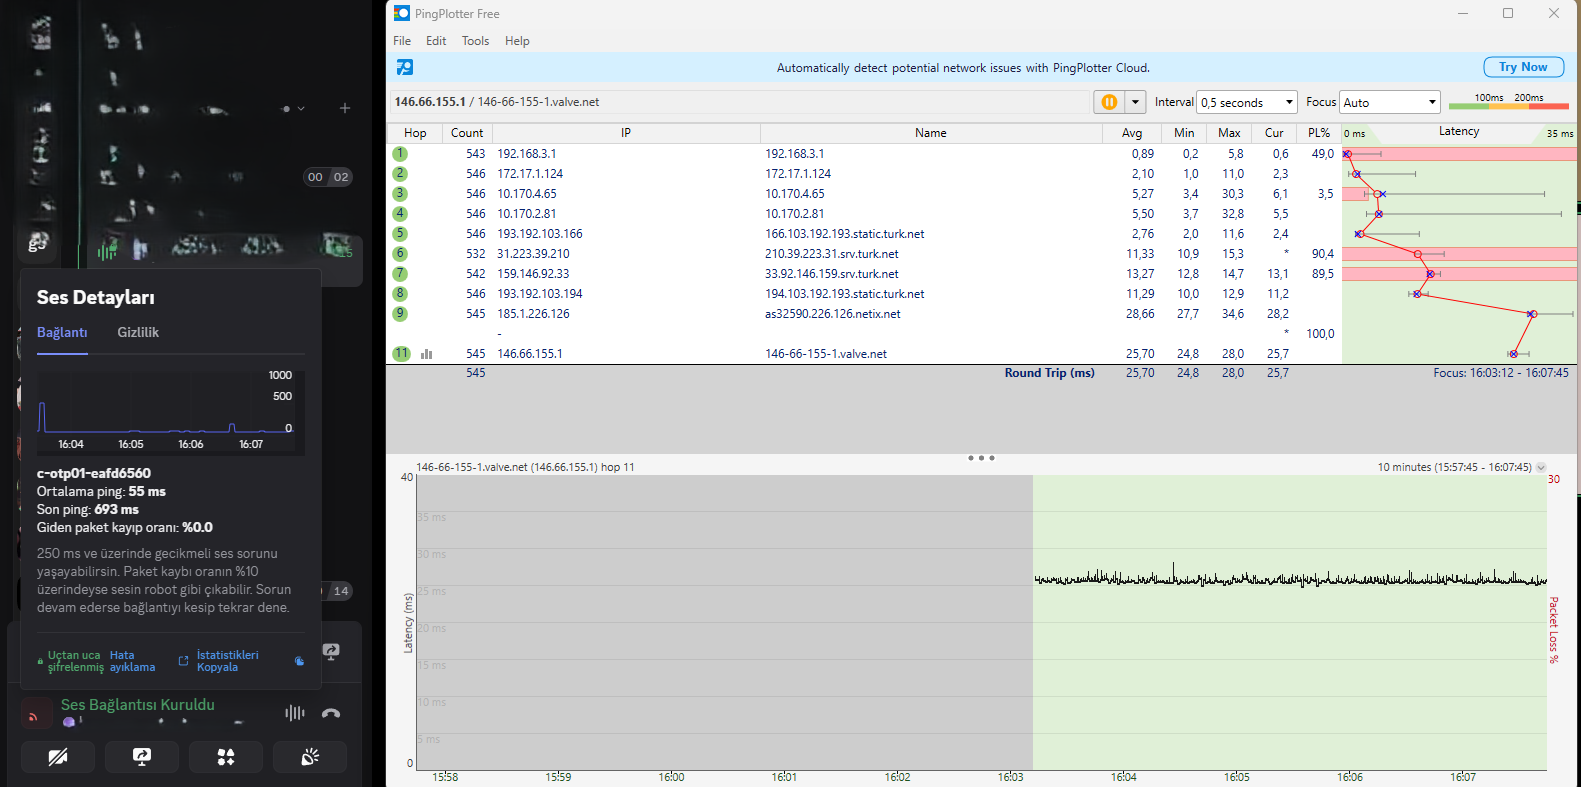
Task: Expand the arrow next to the pause button
Action: pos(1135,102)
